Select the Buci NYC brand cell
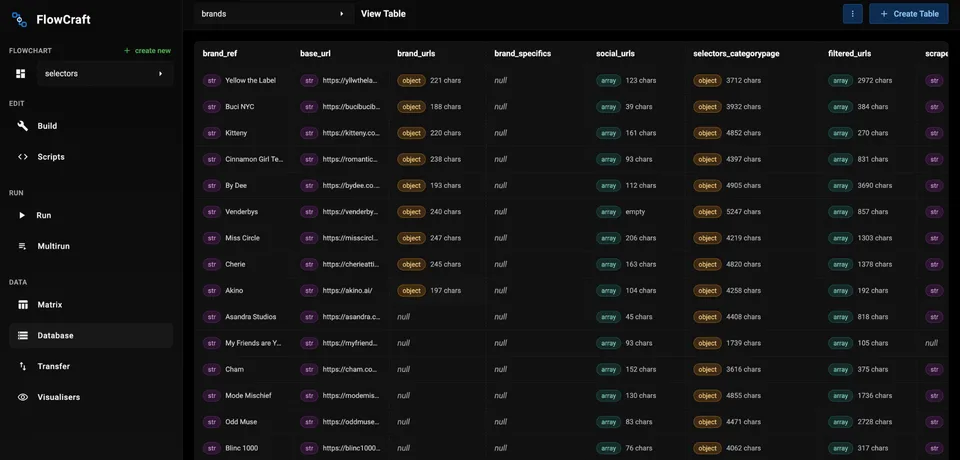The image size is (960, 460). [x=242, y=107]
